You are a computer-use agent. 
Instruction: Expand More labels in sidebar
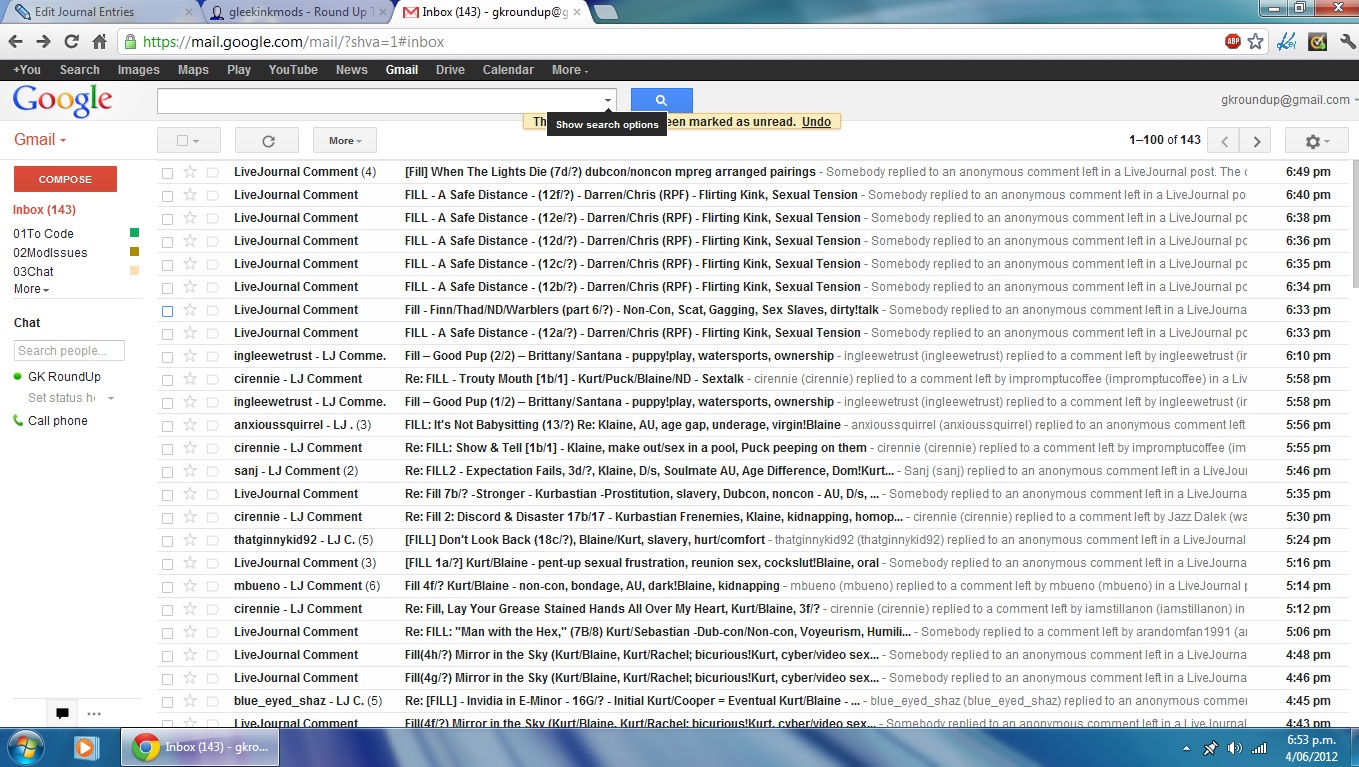coord(31,289)
